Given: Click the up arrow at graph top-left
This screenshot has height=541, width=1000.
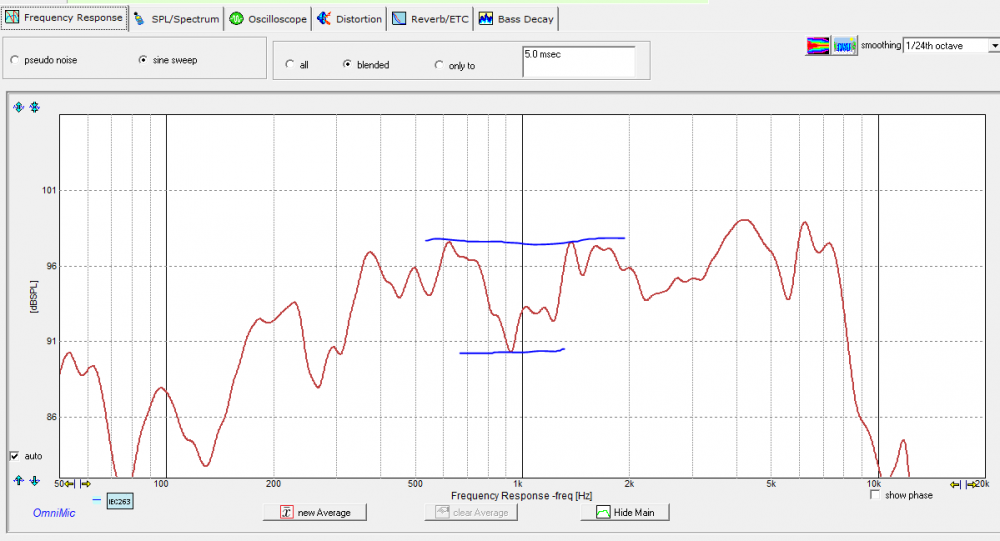Looking at the screenshot, I should 18,107.
